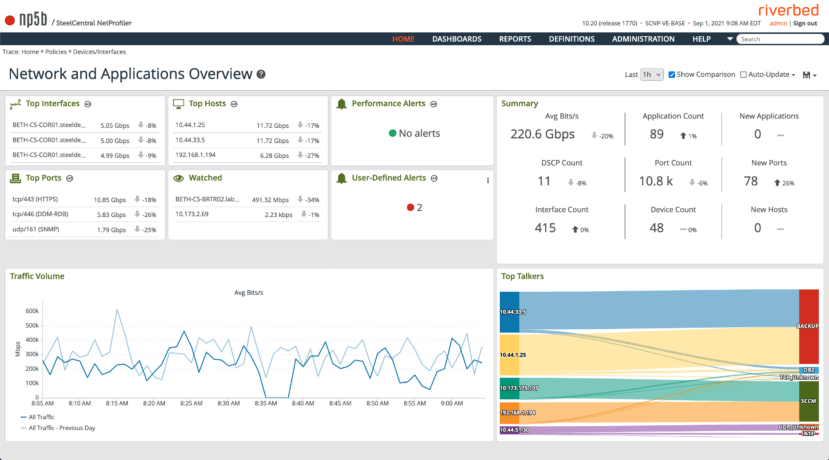Open the Last 1h time range dropdown
Screen dimensions: 829x460
651,75
